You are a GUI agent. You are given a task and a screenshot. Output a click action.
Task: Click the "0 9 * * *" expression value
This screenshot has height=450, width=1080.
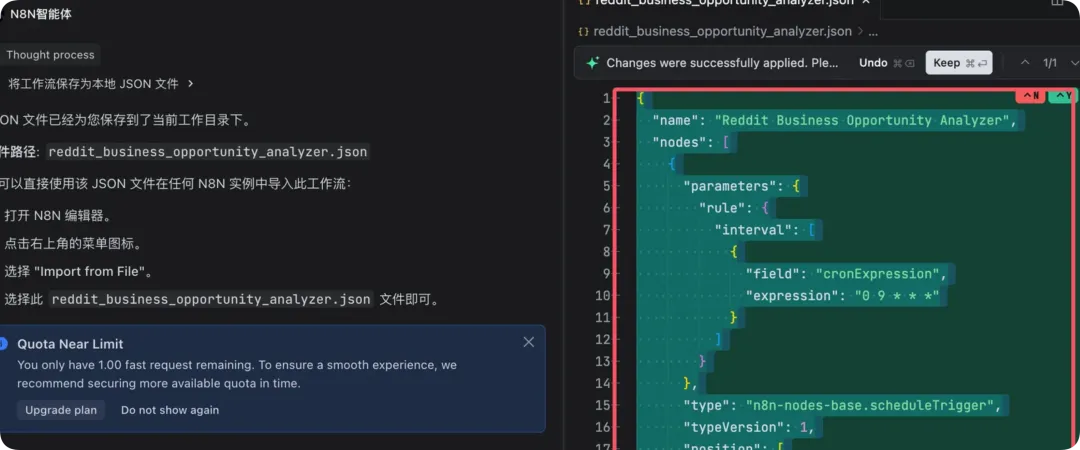tap(897, 296)
